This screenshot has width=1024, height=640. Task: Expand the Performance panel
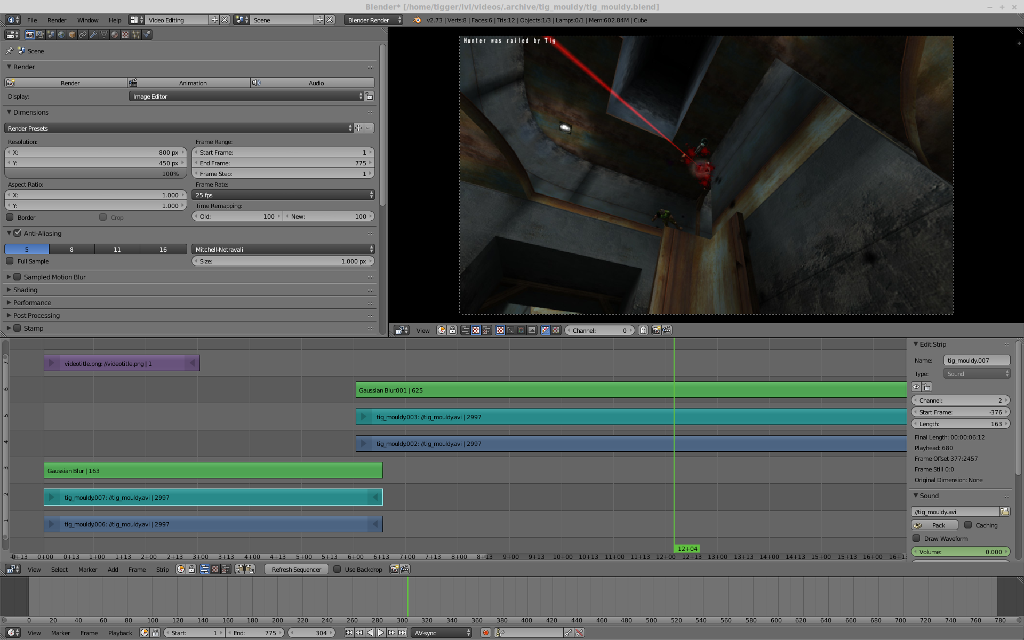[32, 302]
